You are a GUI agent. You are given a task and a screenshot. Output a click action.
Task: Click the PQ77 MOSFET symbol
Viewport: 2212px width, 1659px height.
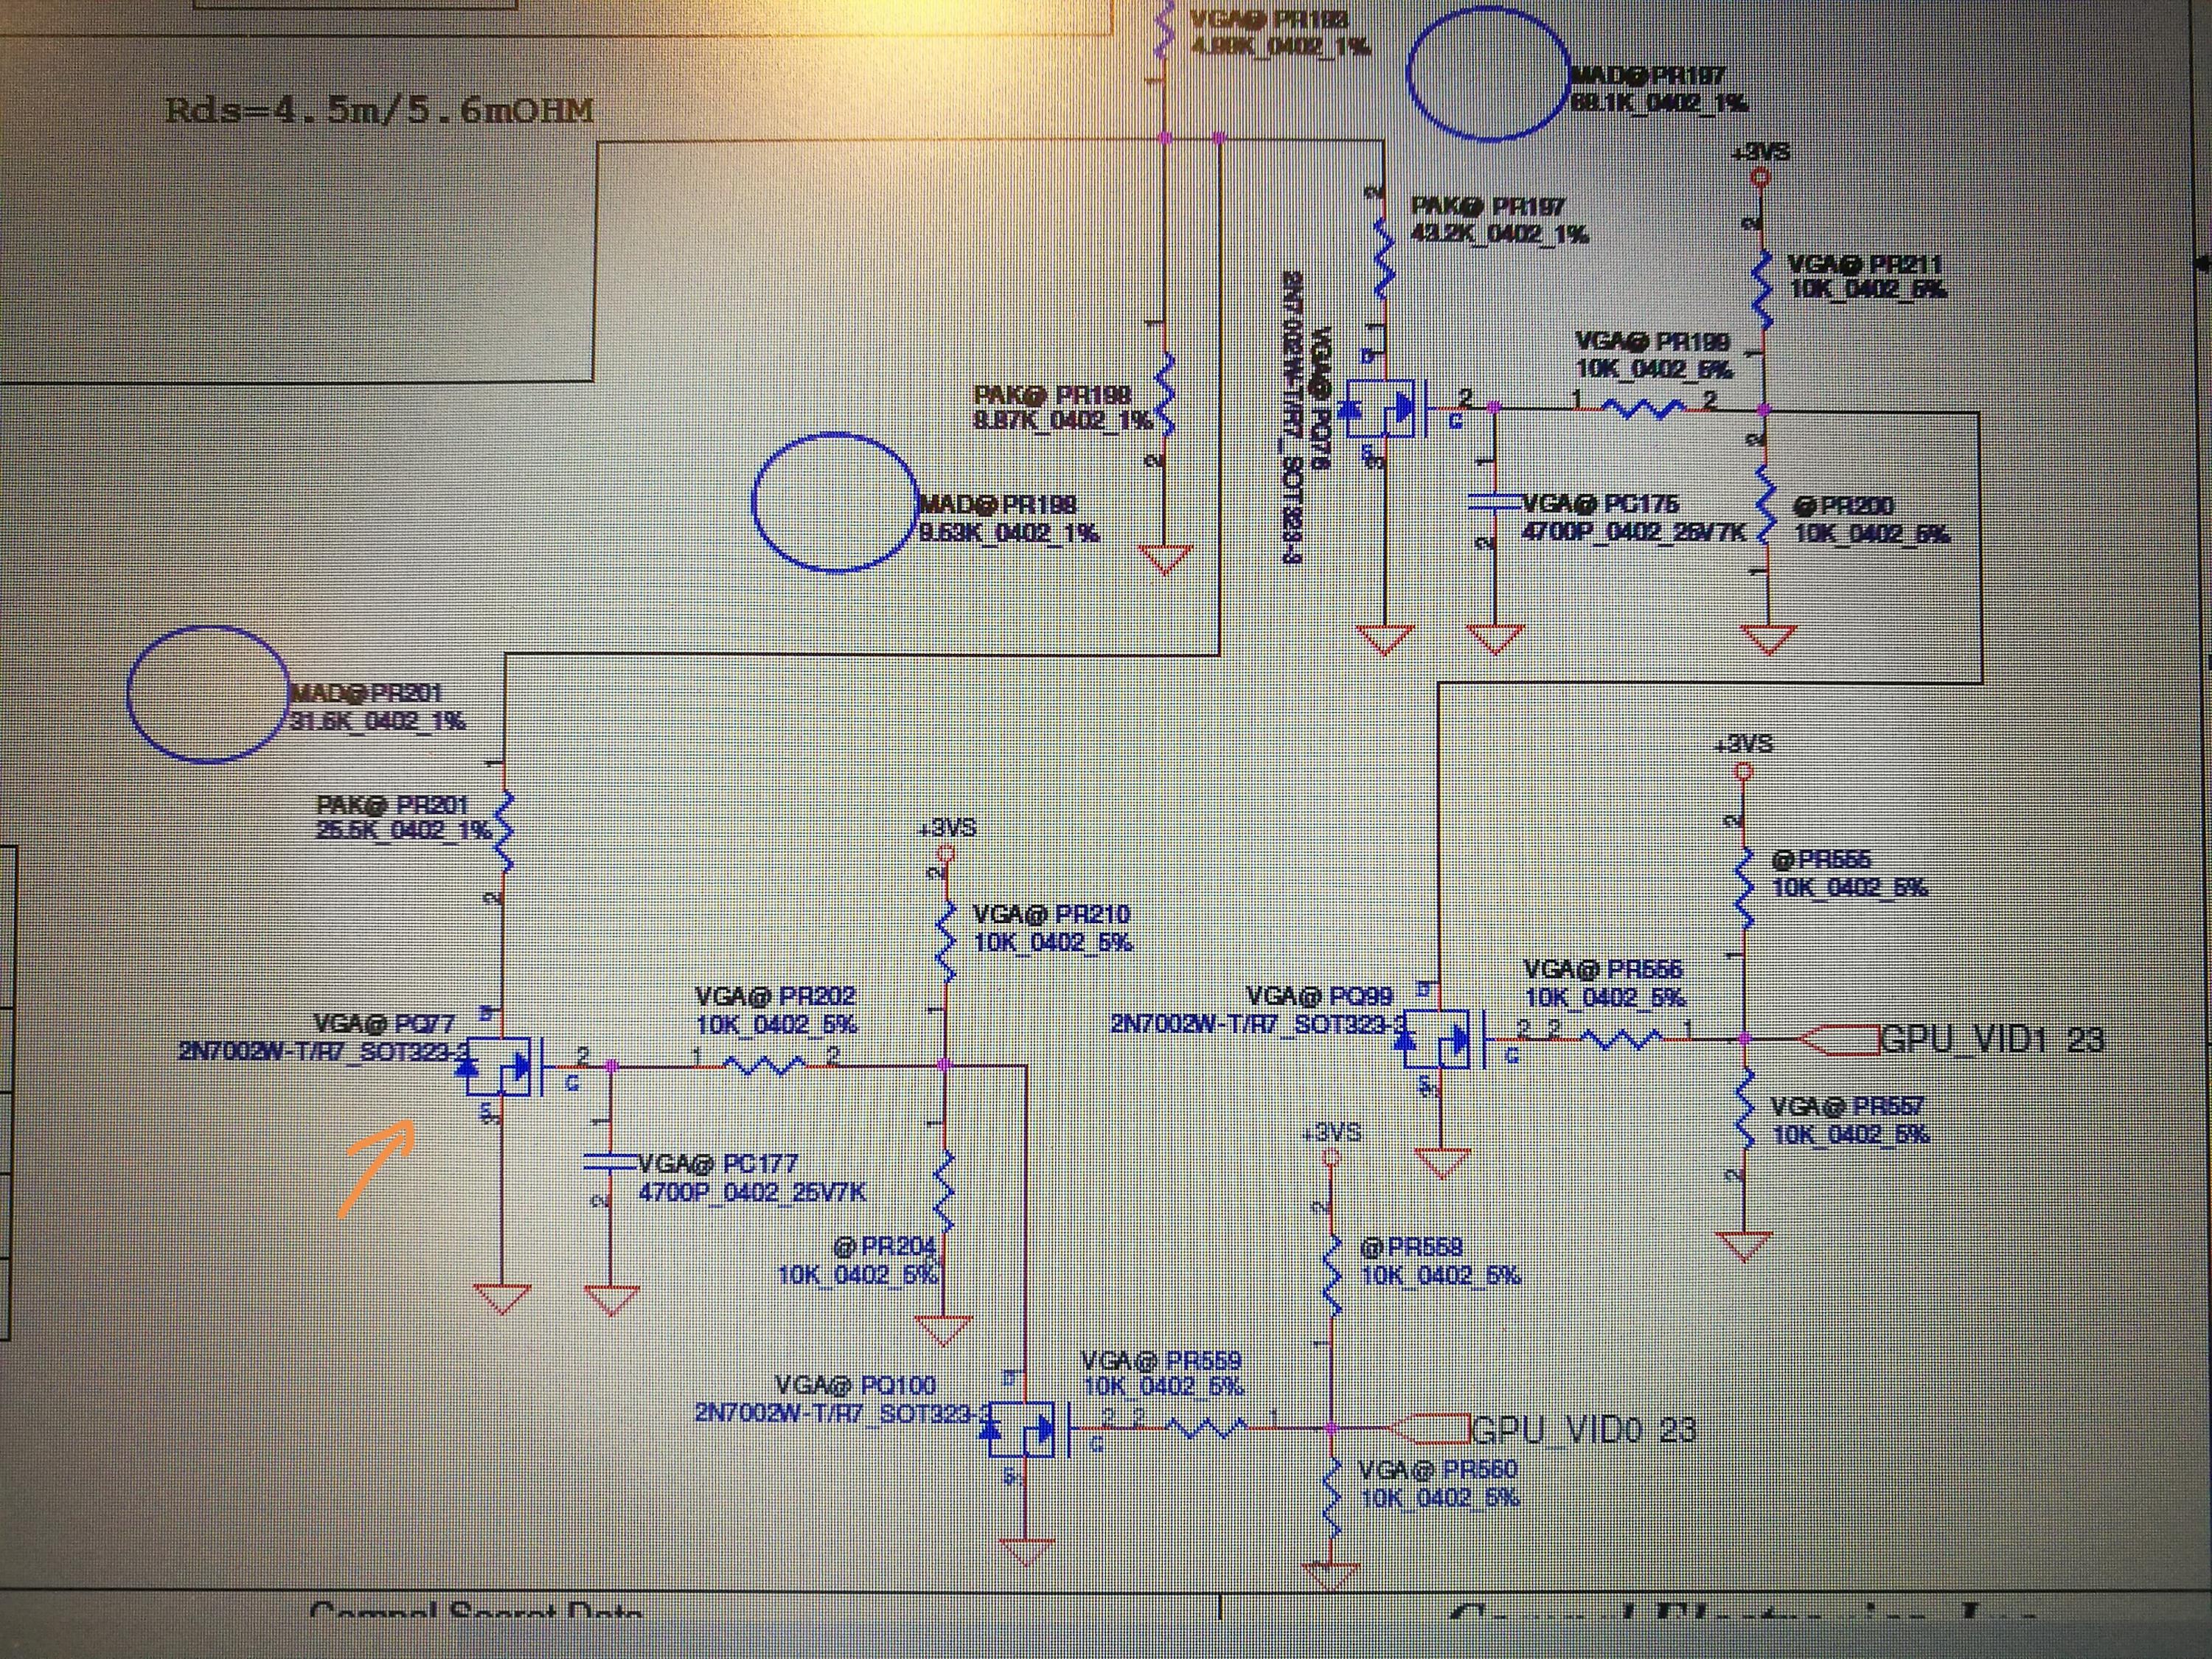(x=500, y=1068)
